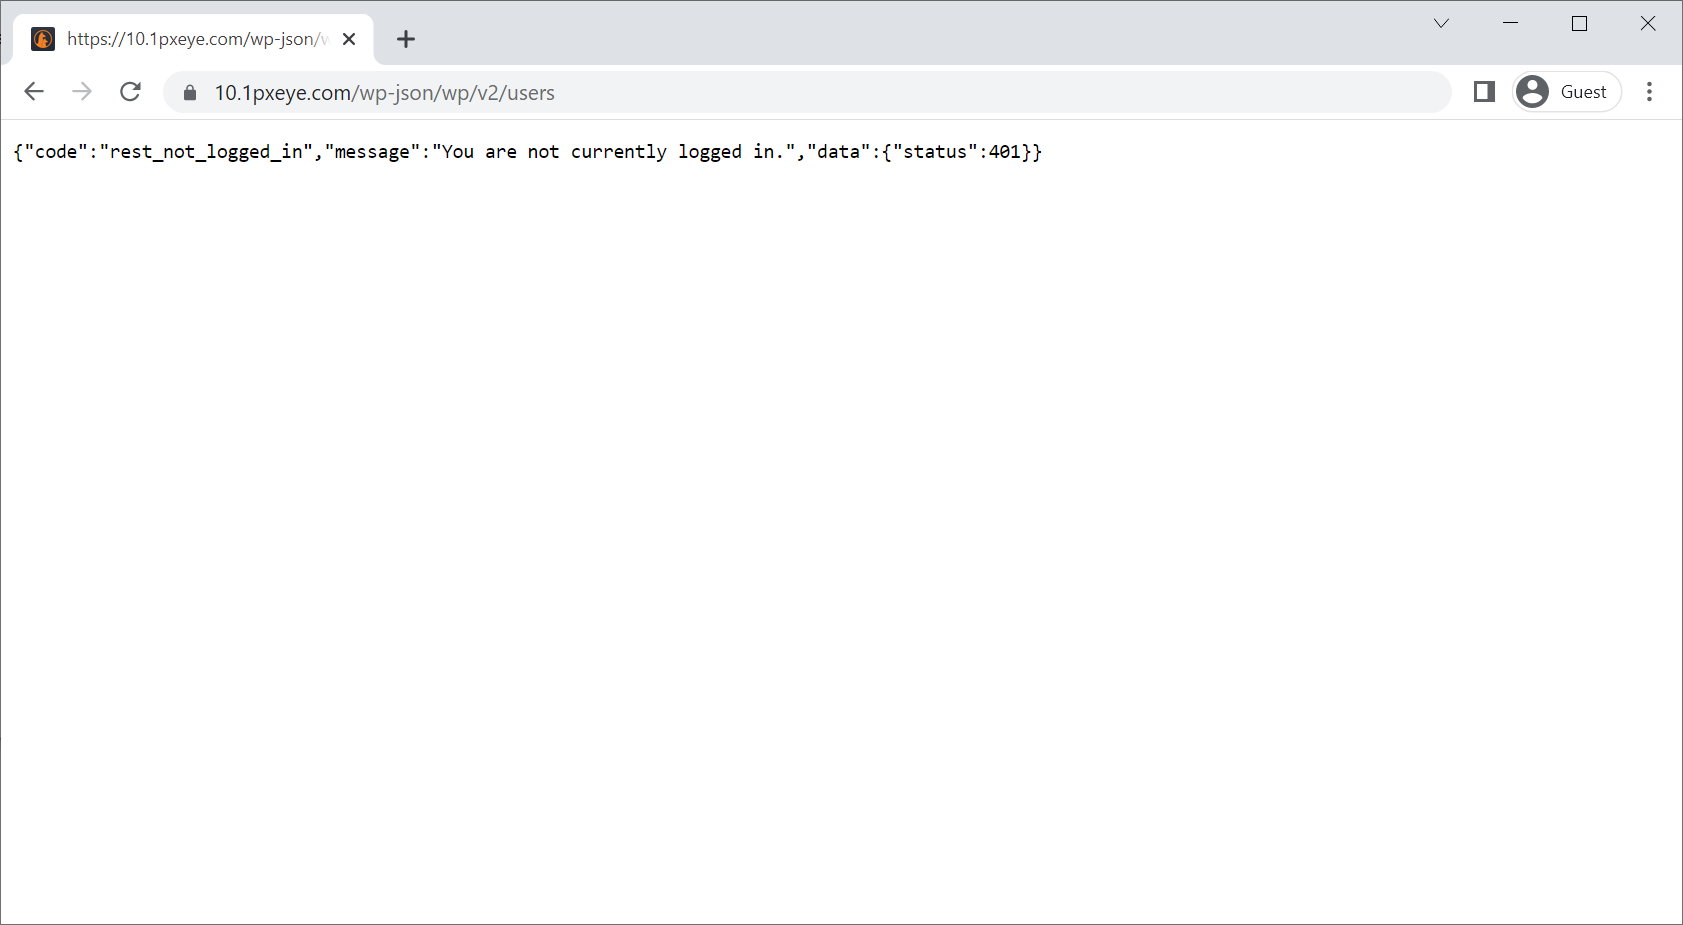The width and height of the screenshot is (1683, 925).
Task: Click the "data" key in JSON response
Action: pyautogui.click(x=838, y=152)
